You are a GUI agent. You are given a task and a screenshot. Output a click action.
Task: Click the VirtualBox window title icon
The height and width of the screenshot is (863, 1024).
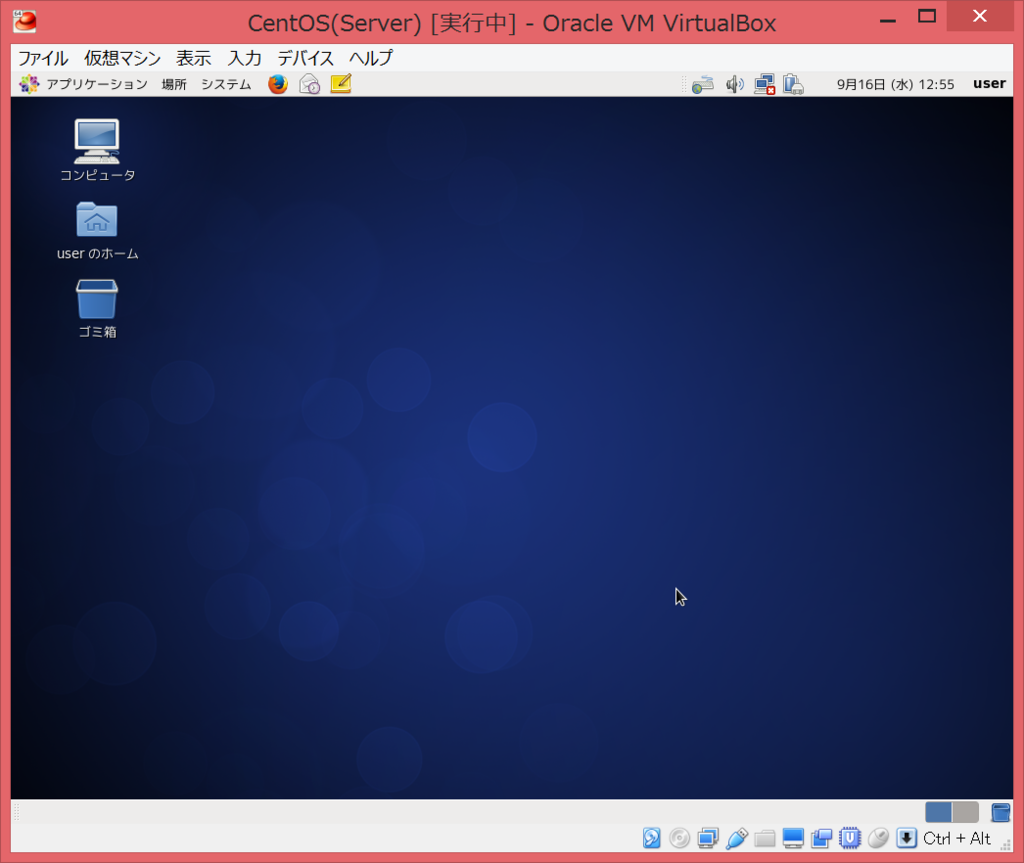[x=25, y=22]
